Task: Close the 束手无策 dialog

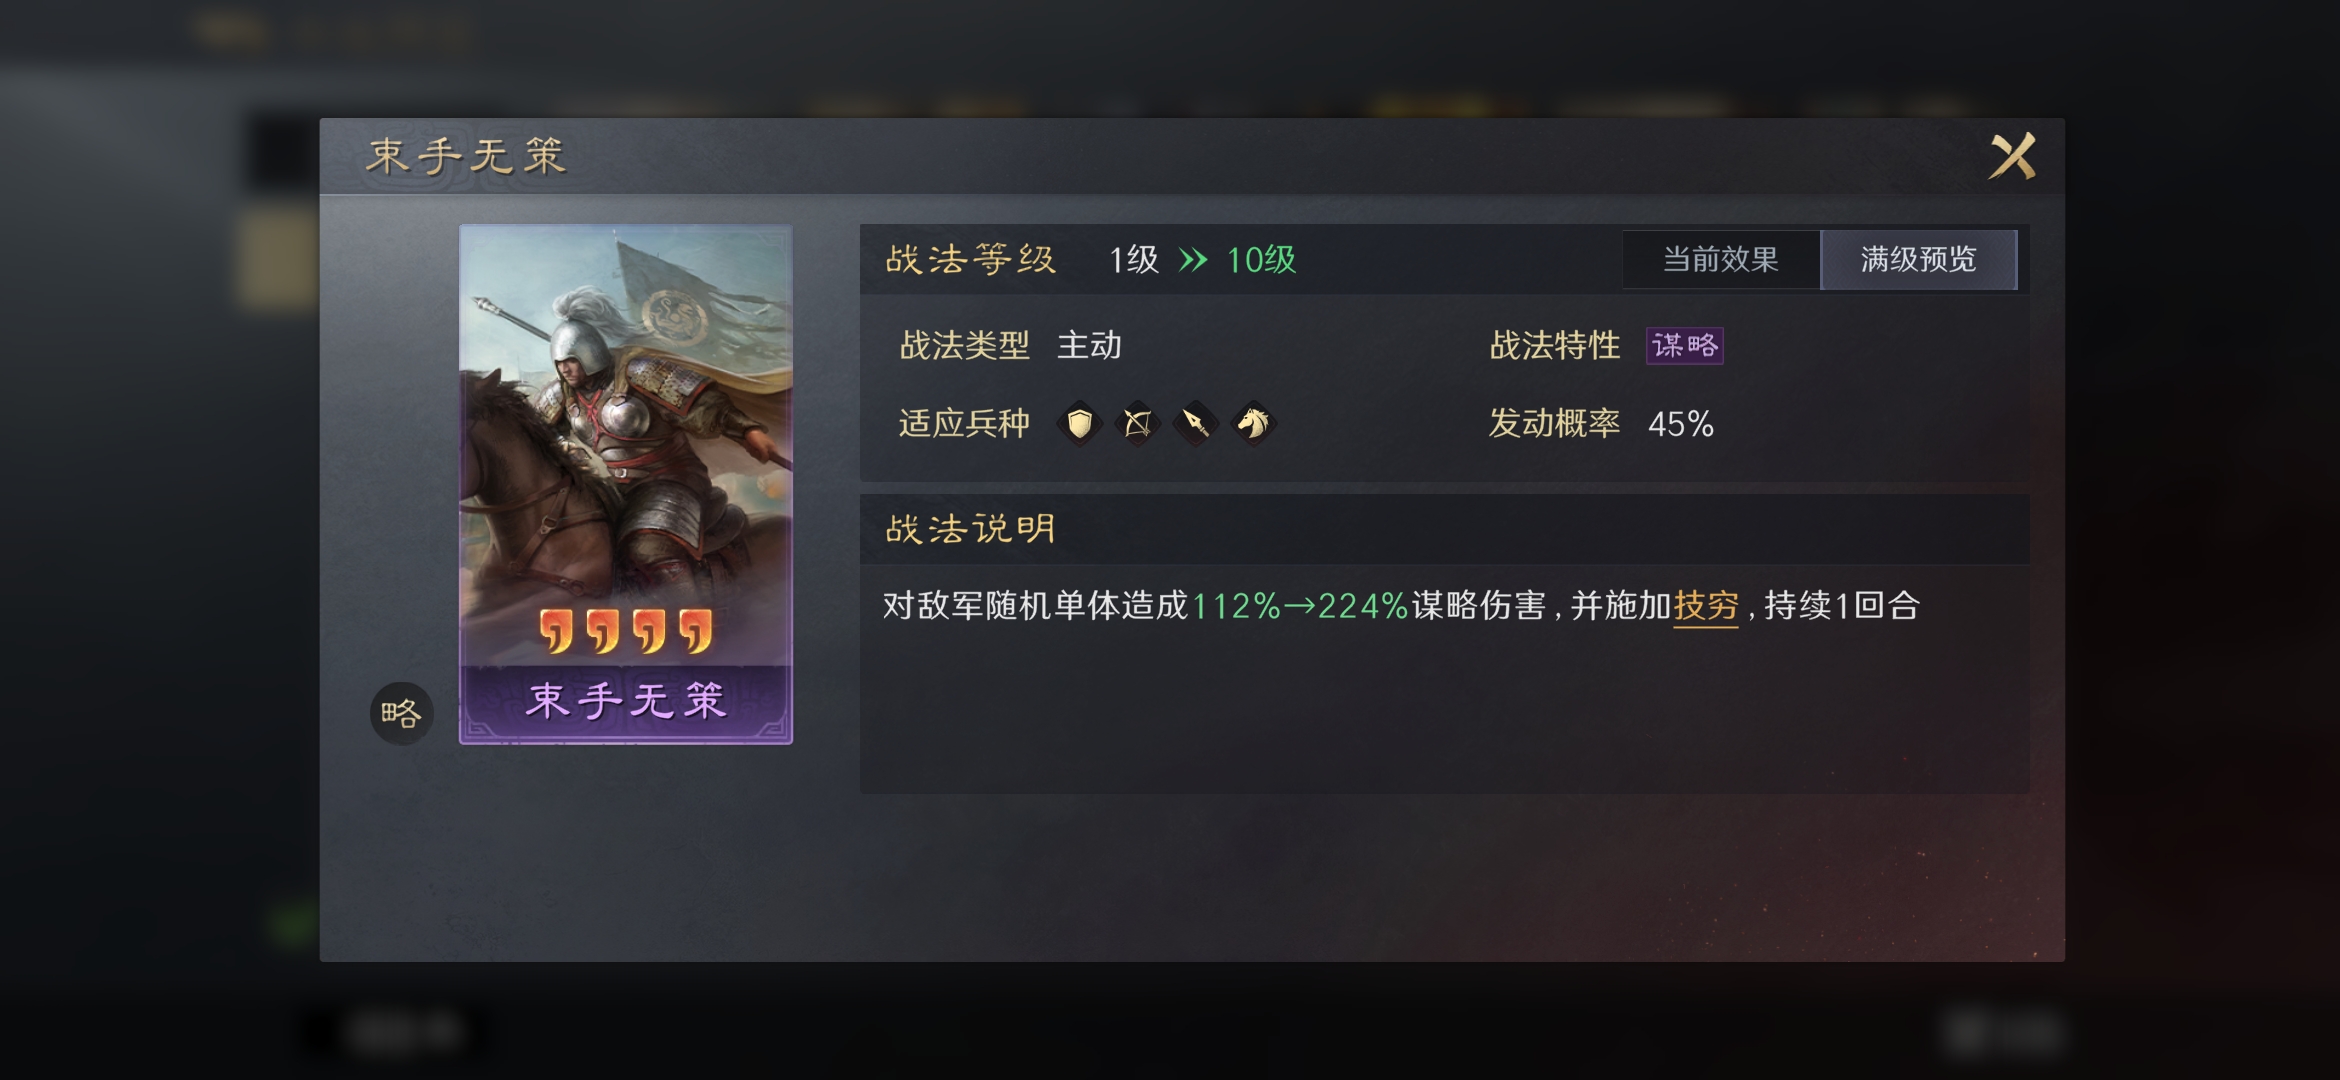Action: (x=2013, y=156)
